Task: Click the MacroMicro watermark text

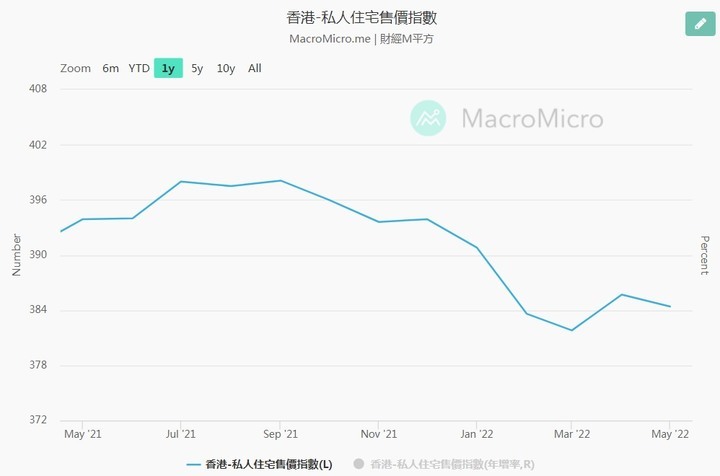Action: click(533, 118)
